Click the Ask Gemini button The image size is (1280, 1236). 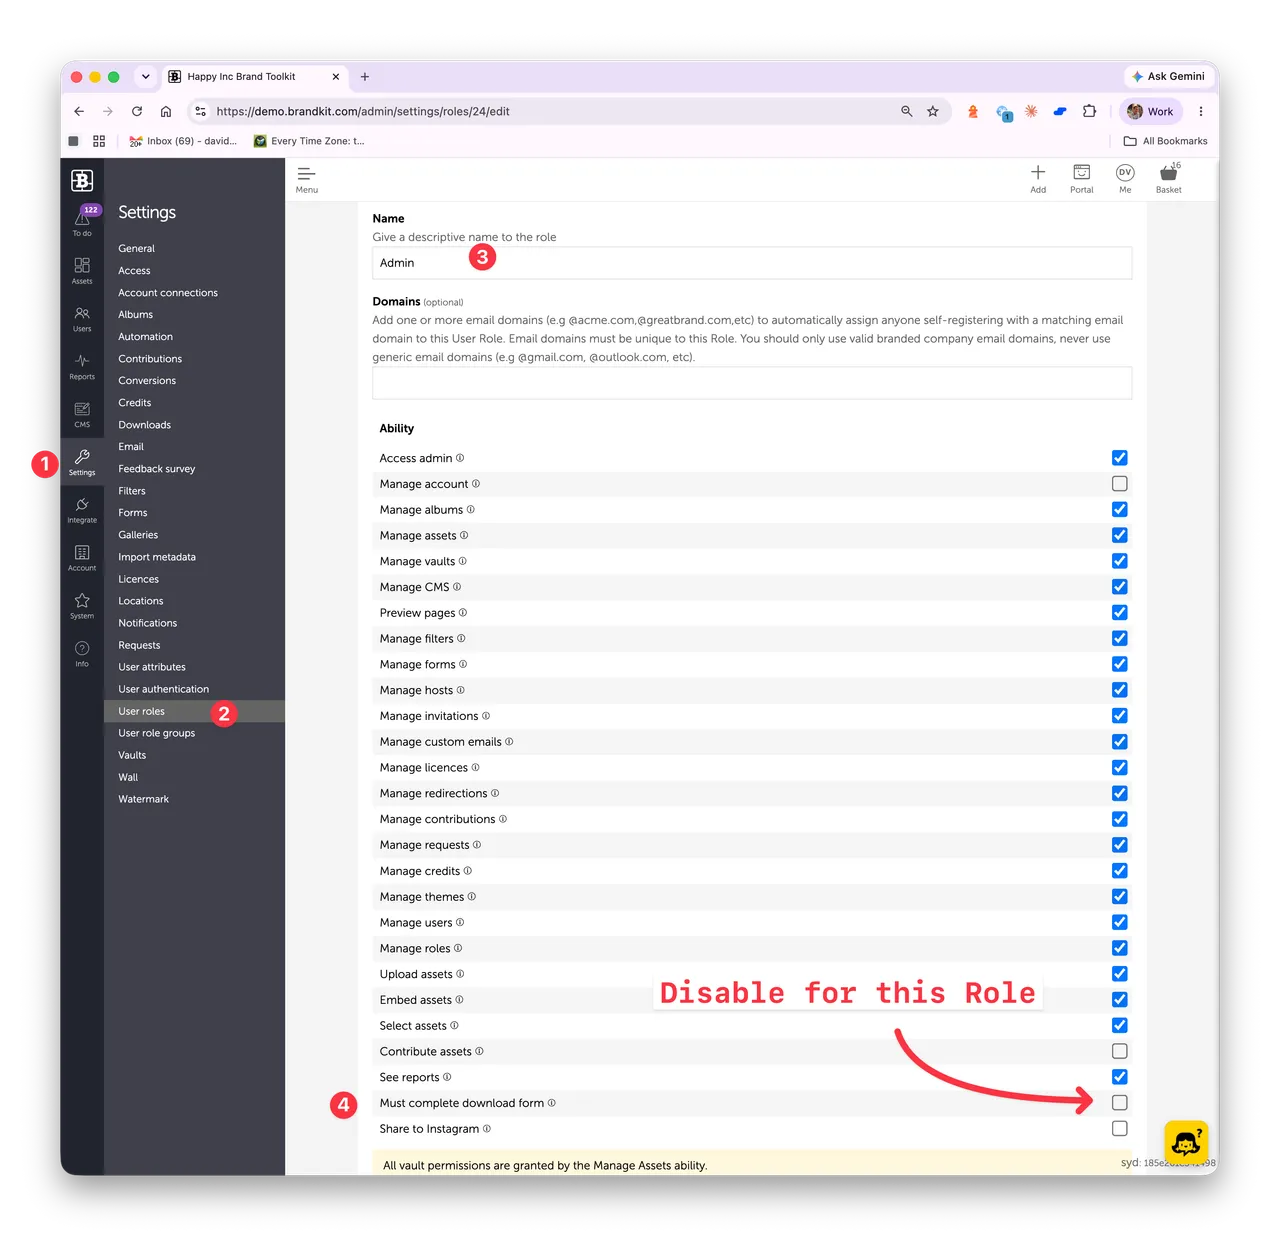click(x=1167, y=76)
